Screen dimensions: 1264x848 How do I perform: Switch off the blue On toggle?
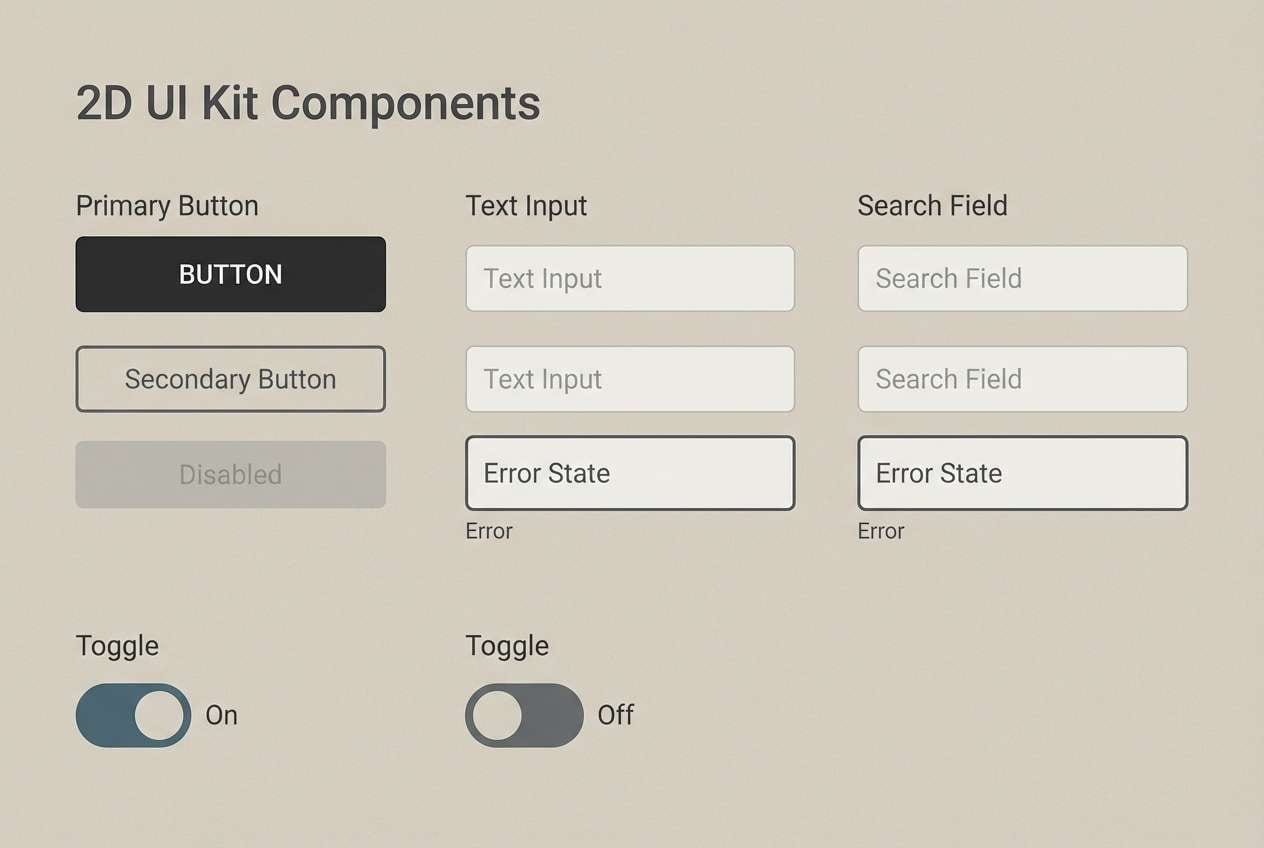(133, 715)
